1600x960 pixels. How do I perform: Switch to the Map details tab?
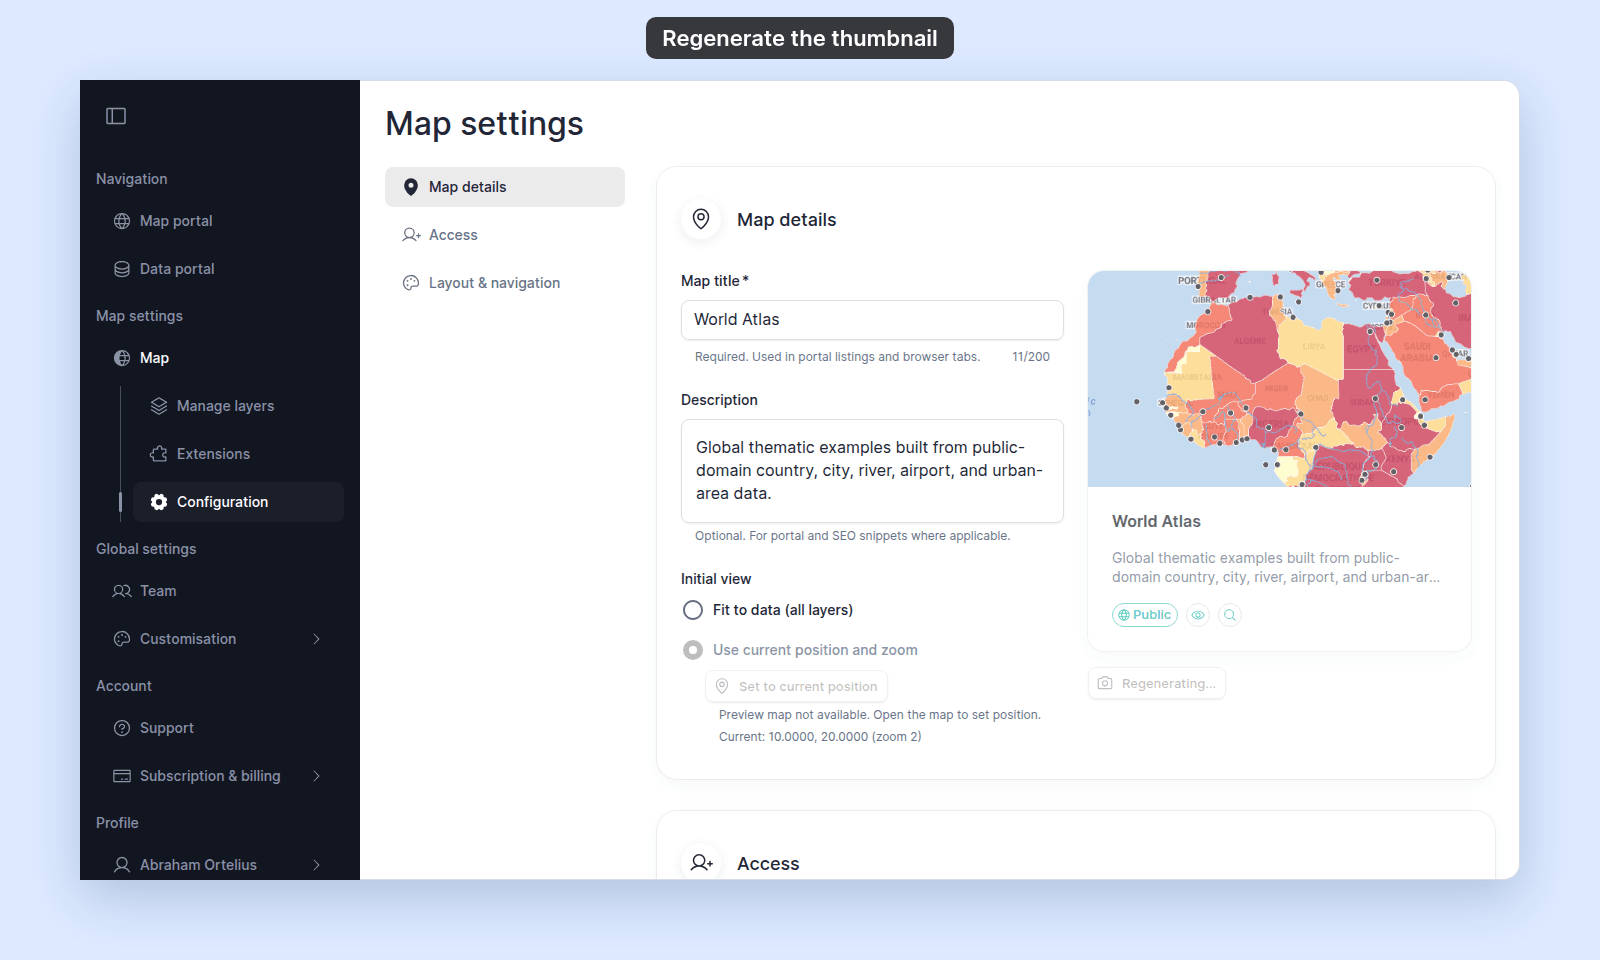coord(505,187)
